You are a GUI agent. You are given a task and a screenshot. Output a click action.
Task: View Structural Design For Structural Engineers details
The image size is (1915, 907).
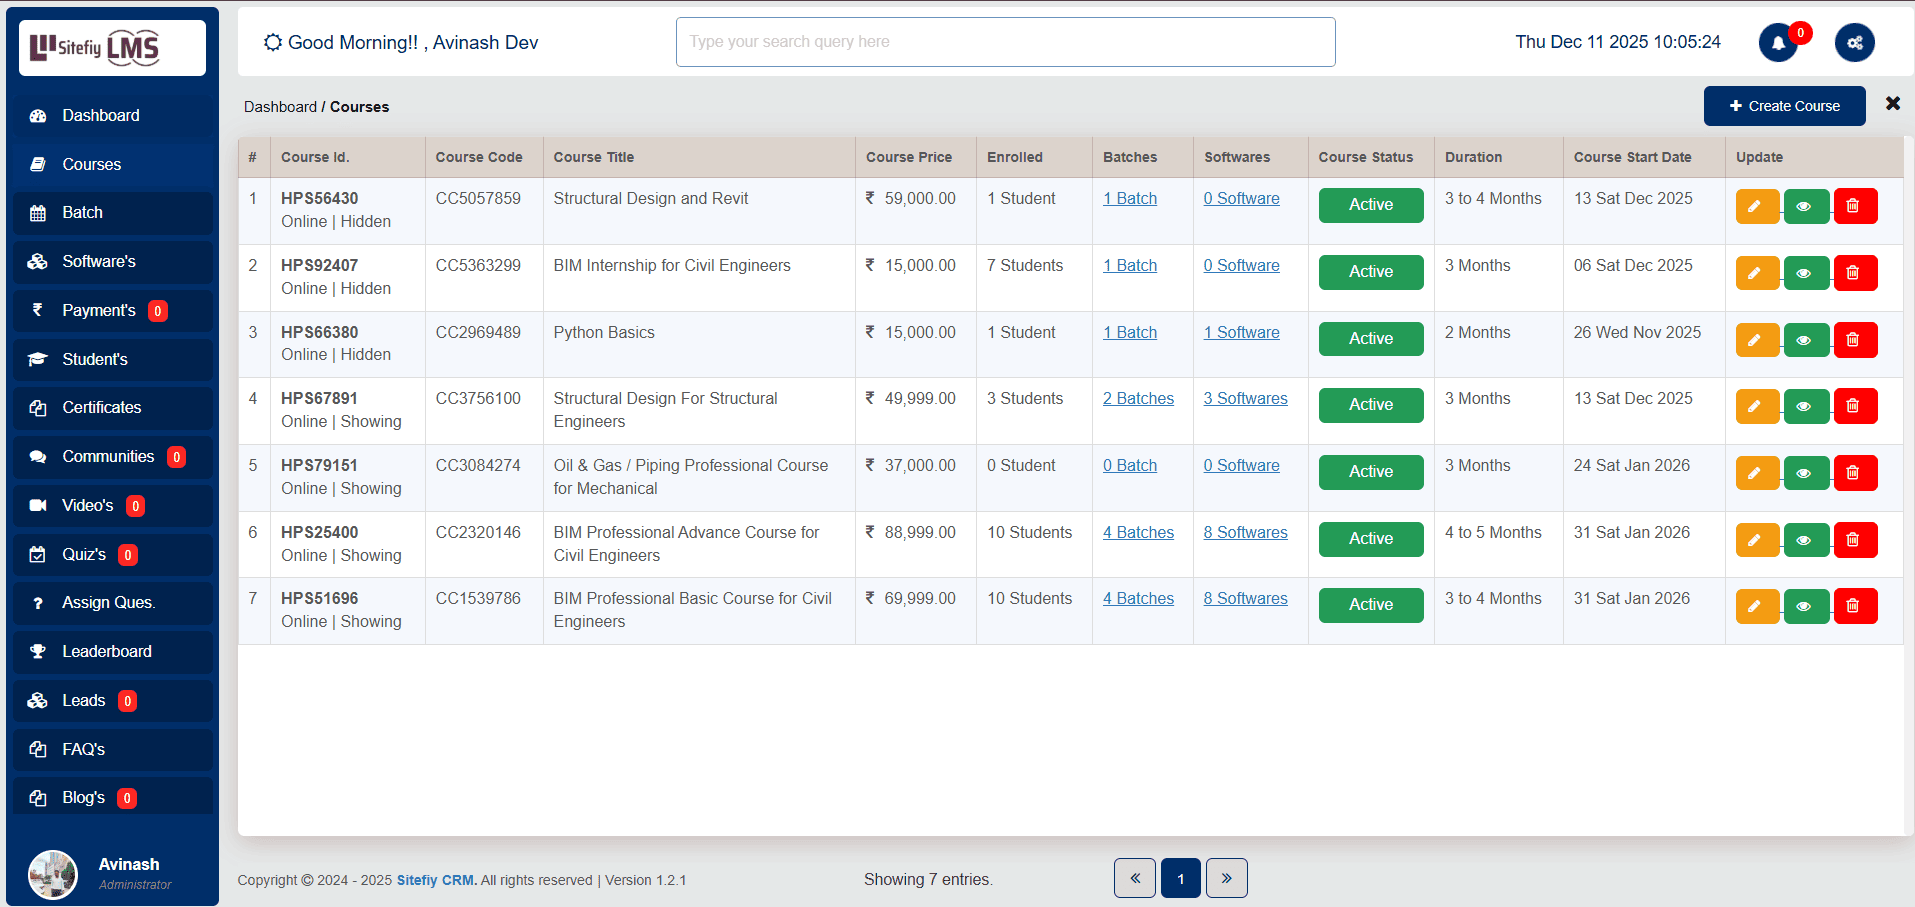pyautogui.click(x=1805, y=405)
